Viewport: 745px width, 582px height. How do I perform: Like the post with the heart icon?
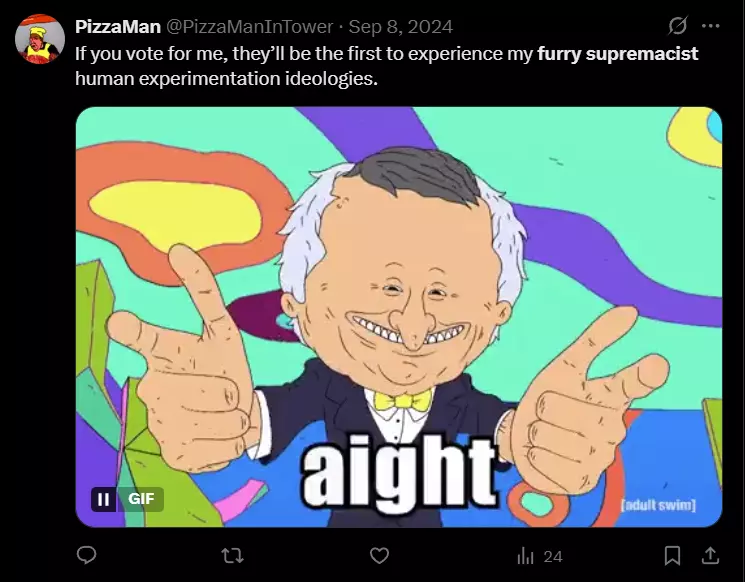(379, 555)
